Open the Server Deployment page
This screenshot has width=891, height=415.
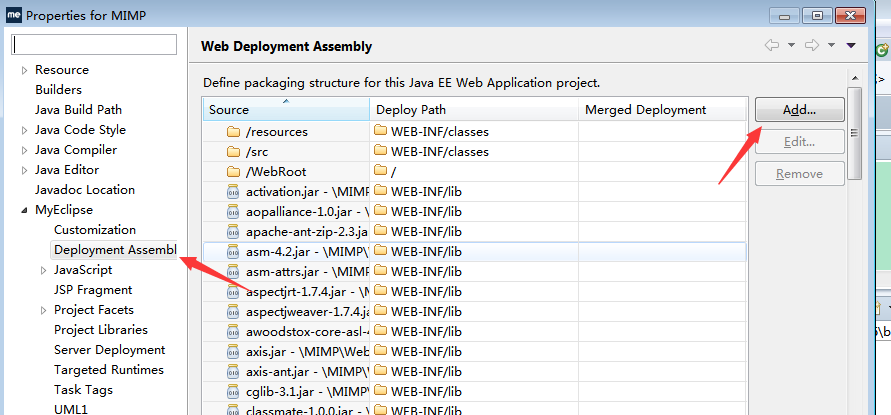click(109, 350)
